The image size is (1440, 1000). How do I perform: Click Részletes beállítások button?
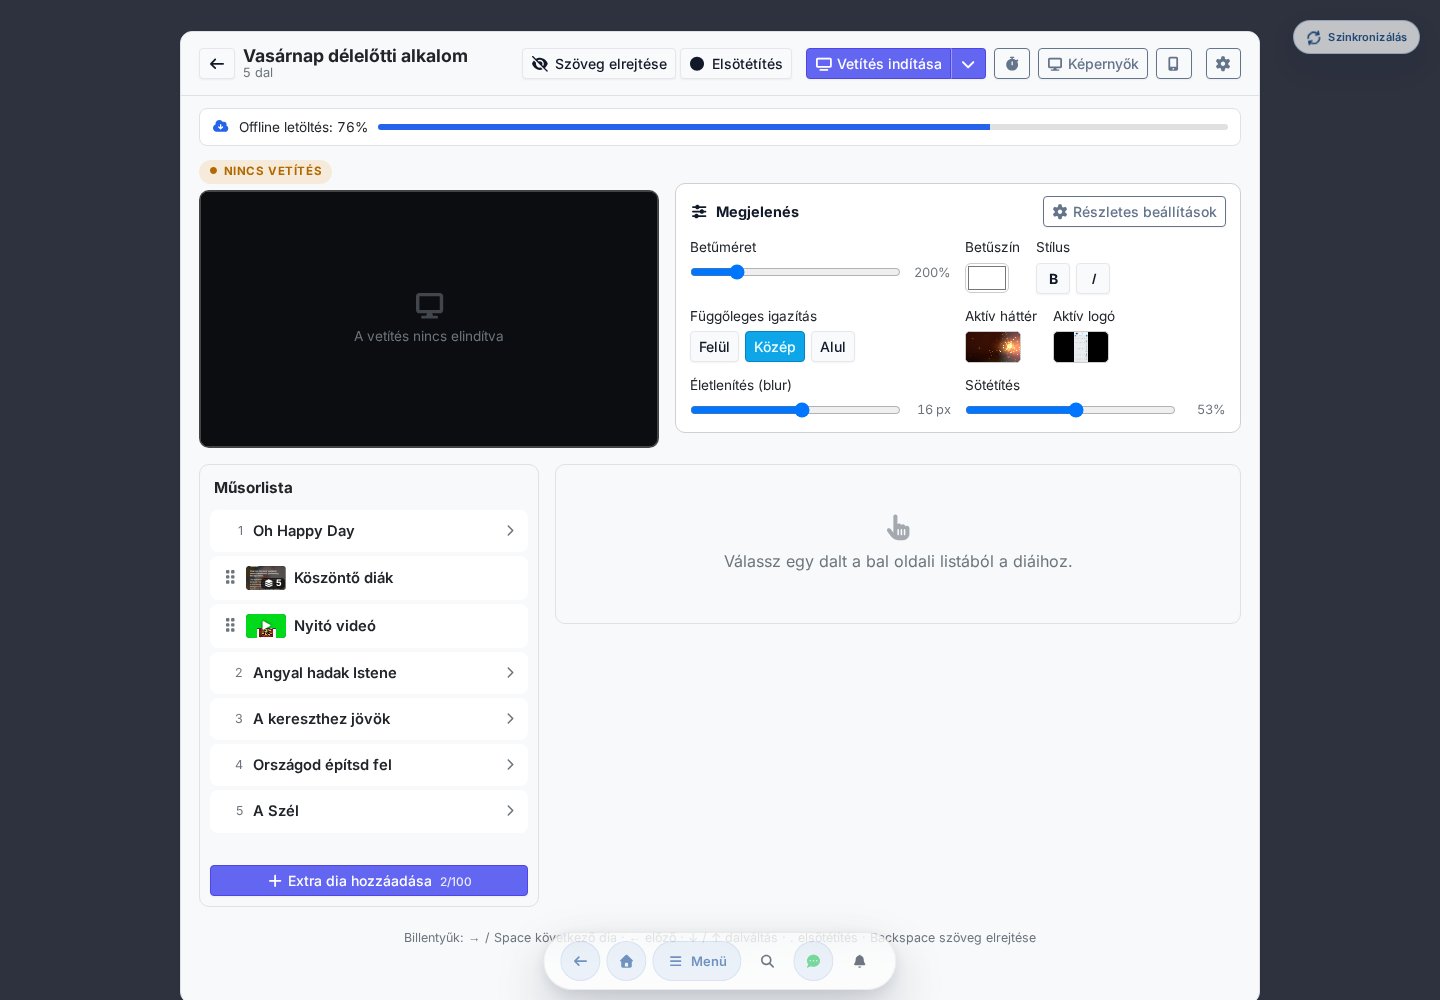(1134, 212)
